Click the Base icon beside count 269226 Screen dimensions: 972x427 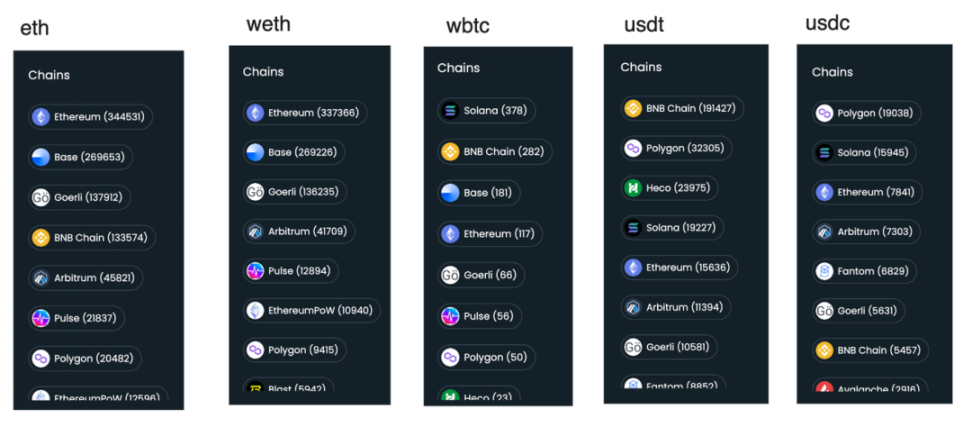pos(256,152)
